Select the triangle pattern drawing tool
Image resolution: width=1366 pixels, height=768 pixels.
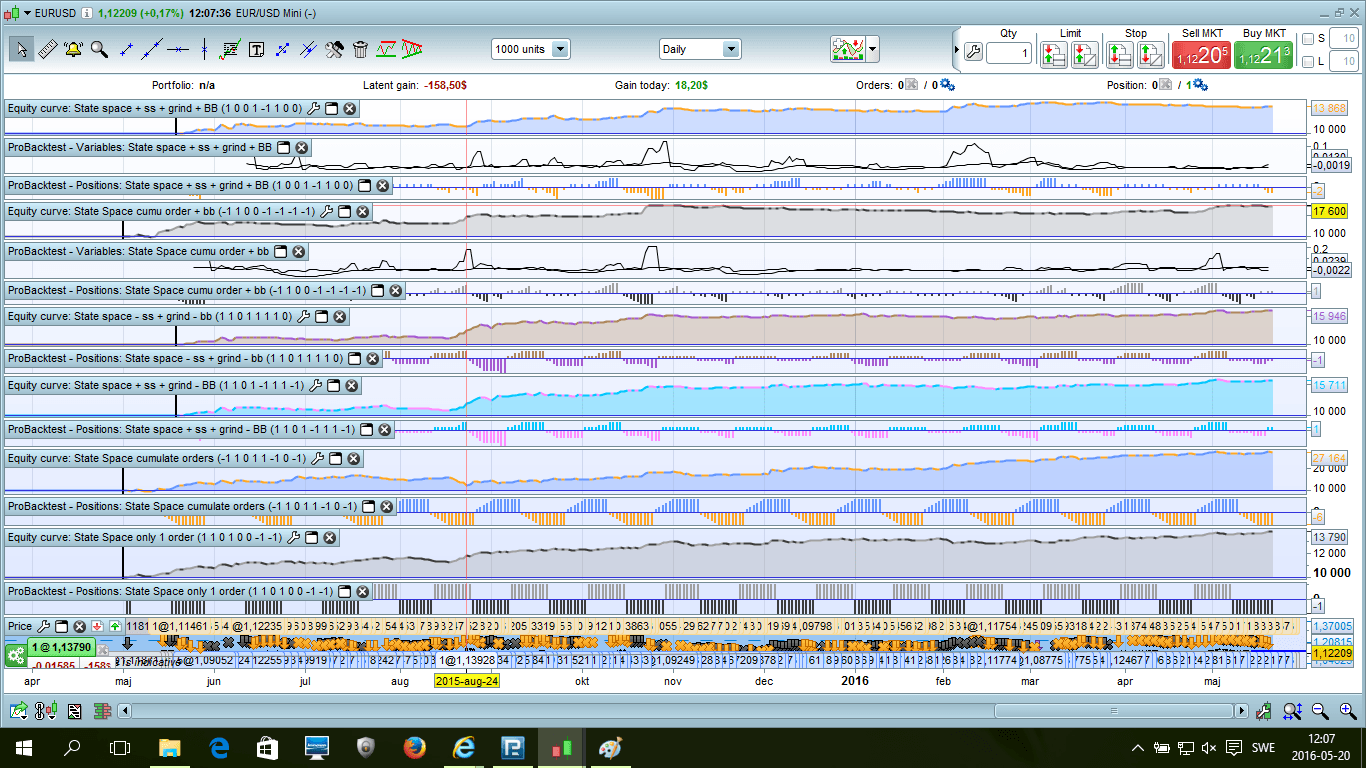(411, 49)
